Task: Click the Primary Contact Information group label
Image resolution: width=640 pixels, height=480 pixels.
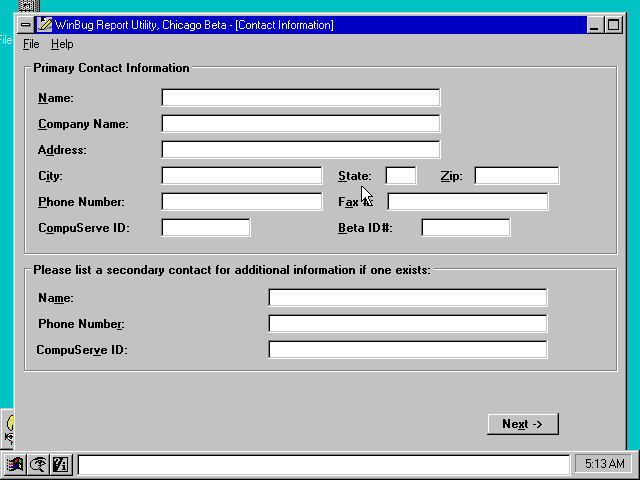Action: pyautogui.click(x=111, y=68)
